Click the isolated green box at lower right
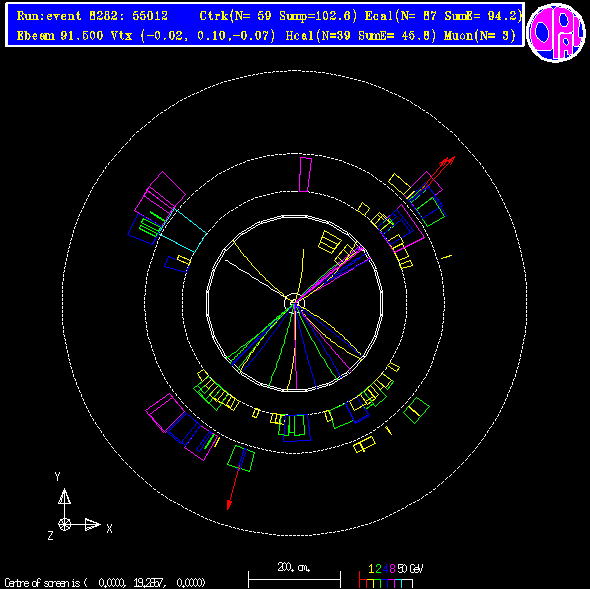590x589 pixels. [416, 411]
